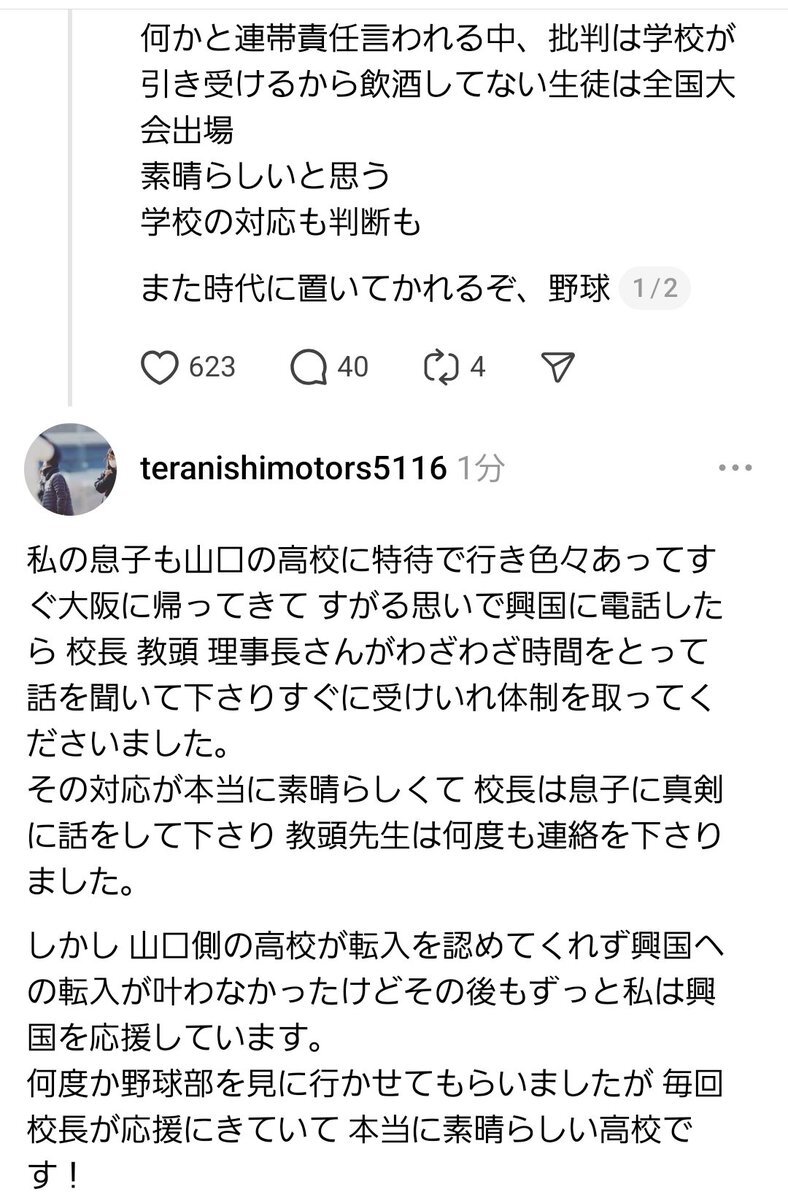
Task: Open teranishimotors5116's profile picture
Action: coord(70,469)
